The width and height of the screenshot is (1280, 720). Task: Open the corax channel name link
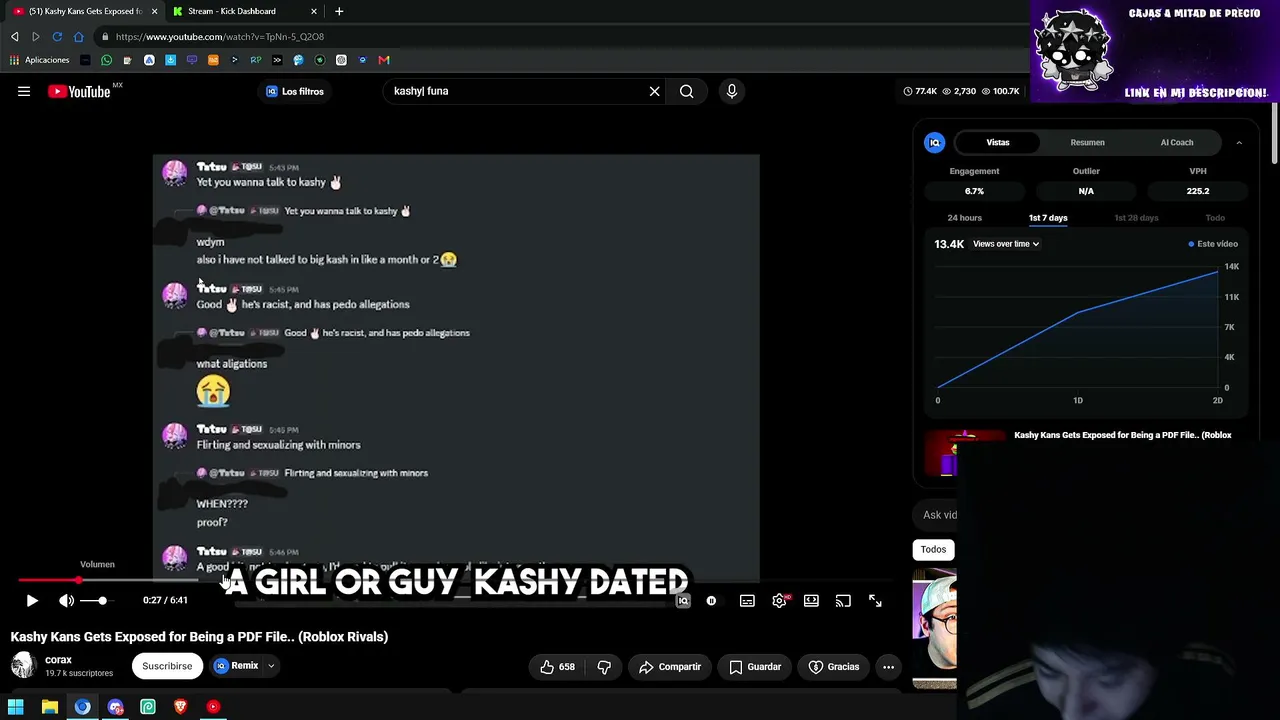point(58,660)
